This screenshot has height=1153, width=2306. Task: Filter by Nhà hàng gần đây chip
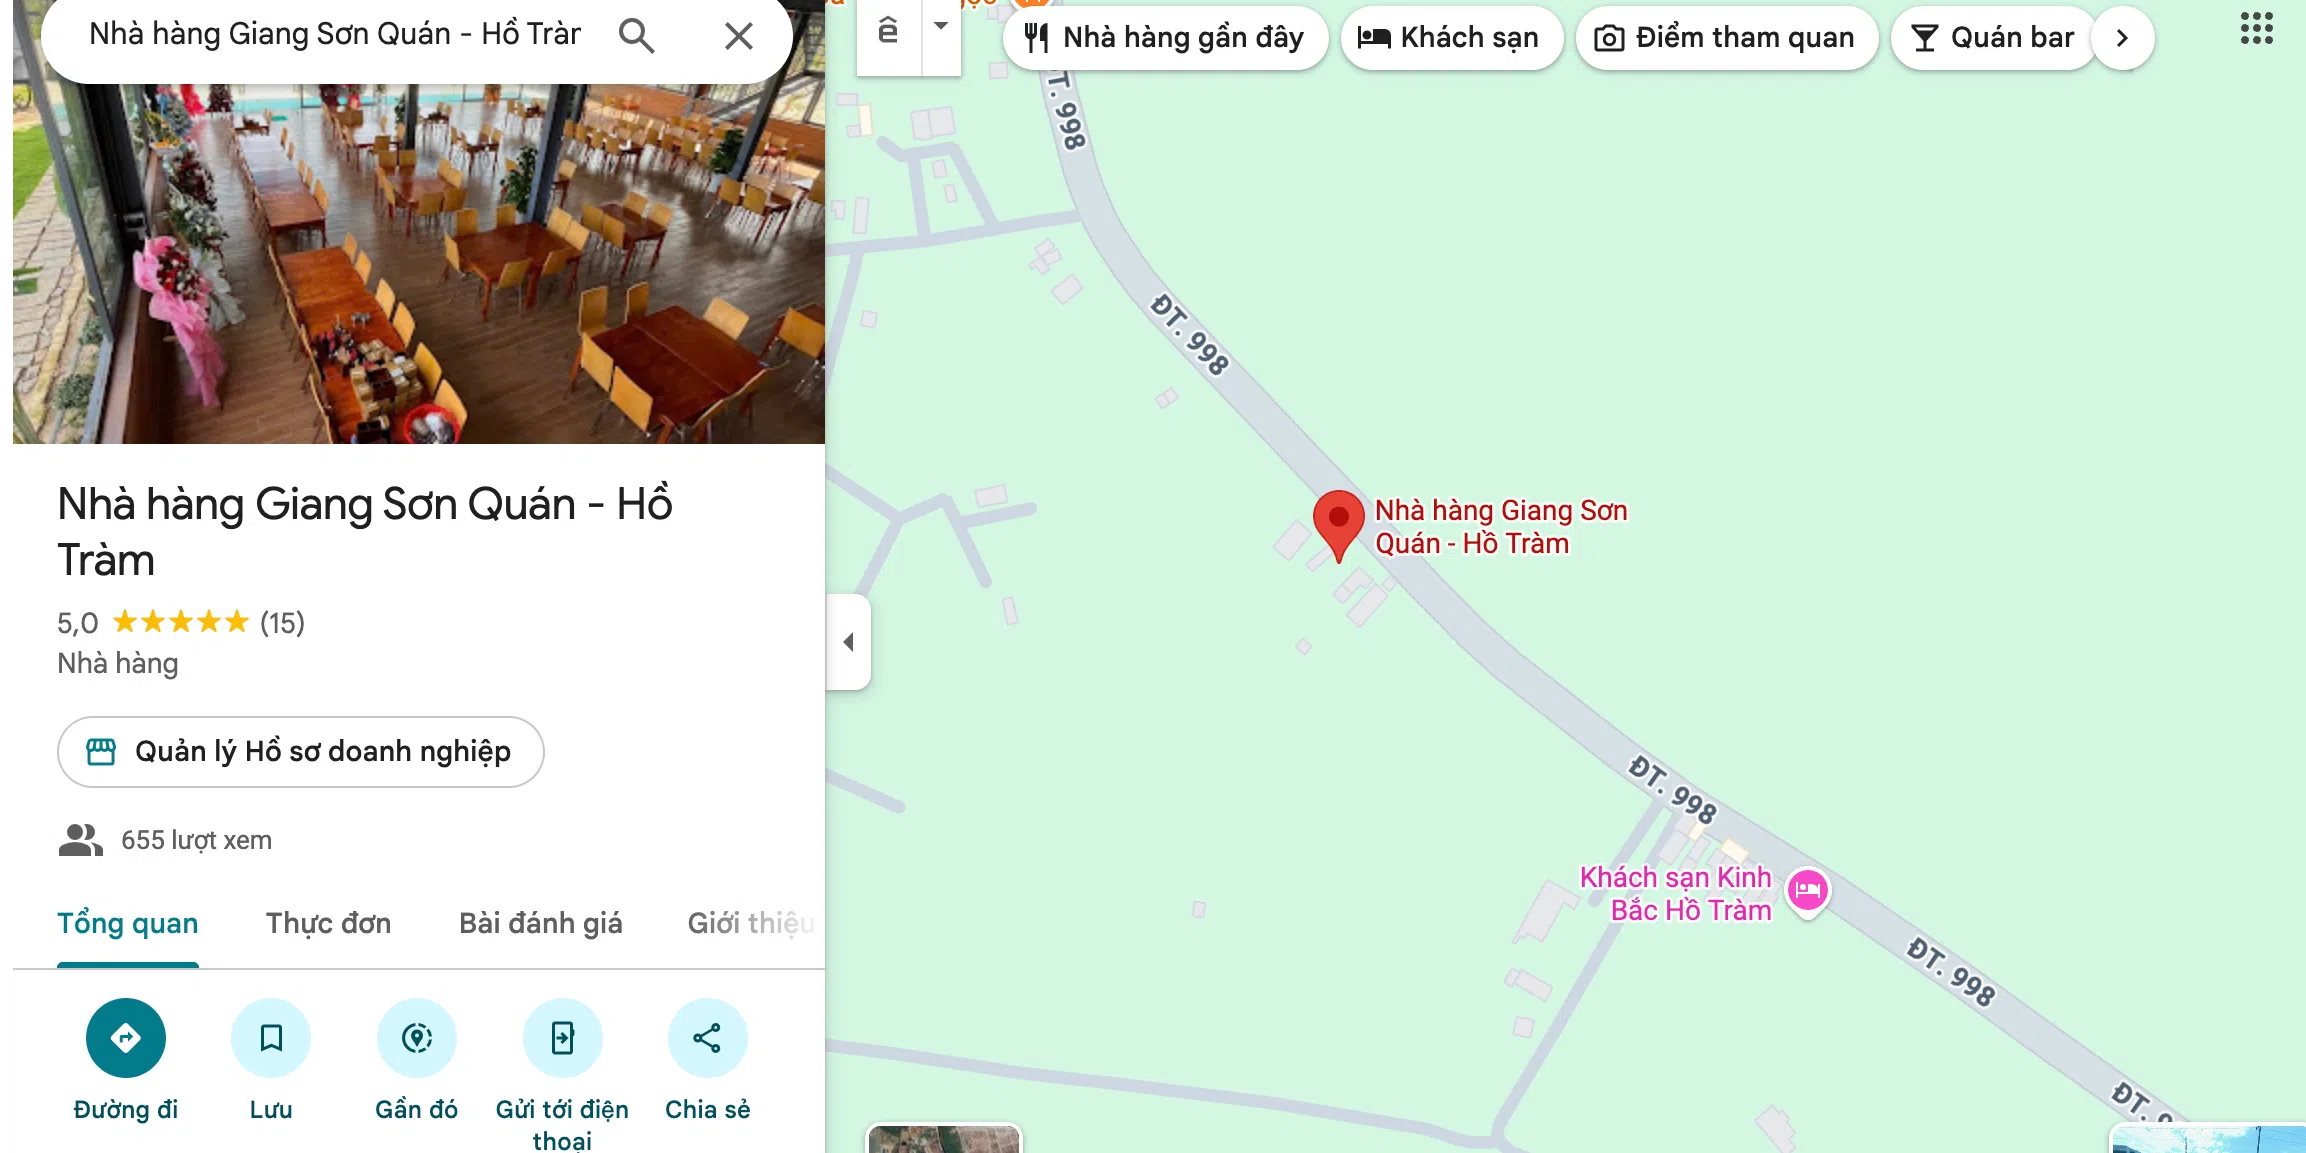pyautogui.click(x=1166, y=38)
